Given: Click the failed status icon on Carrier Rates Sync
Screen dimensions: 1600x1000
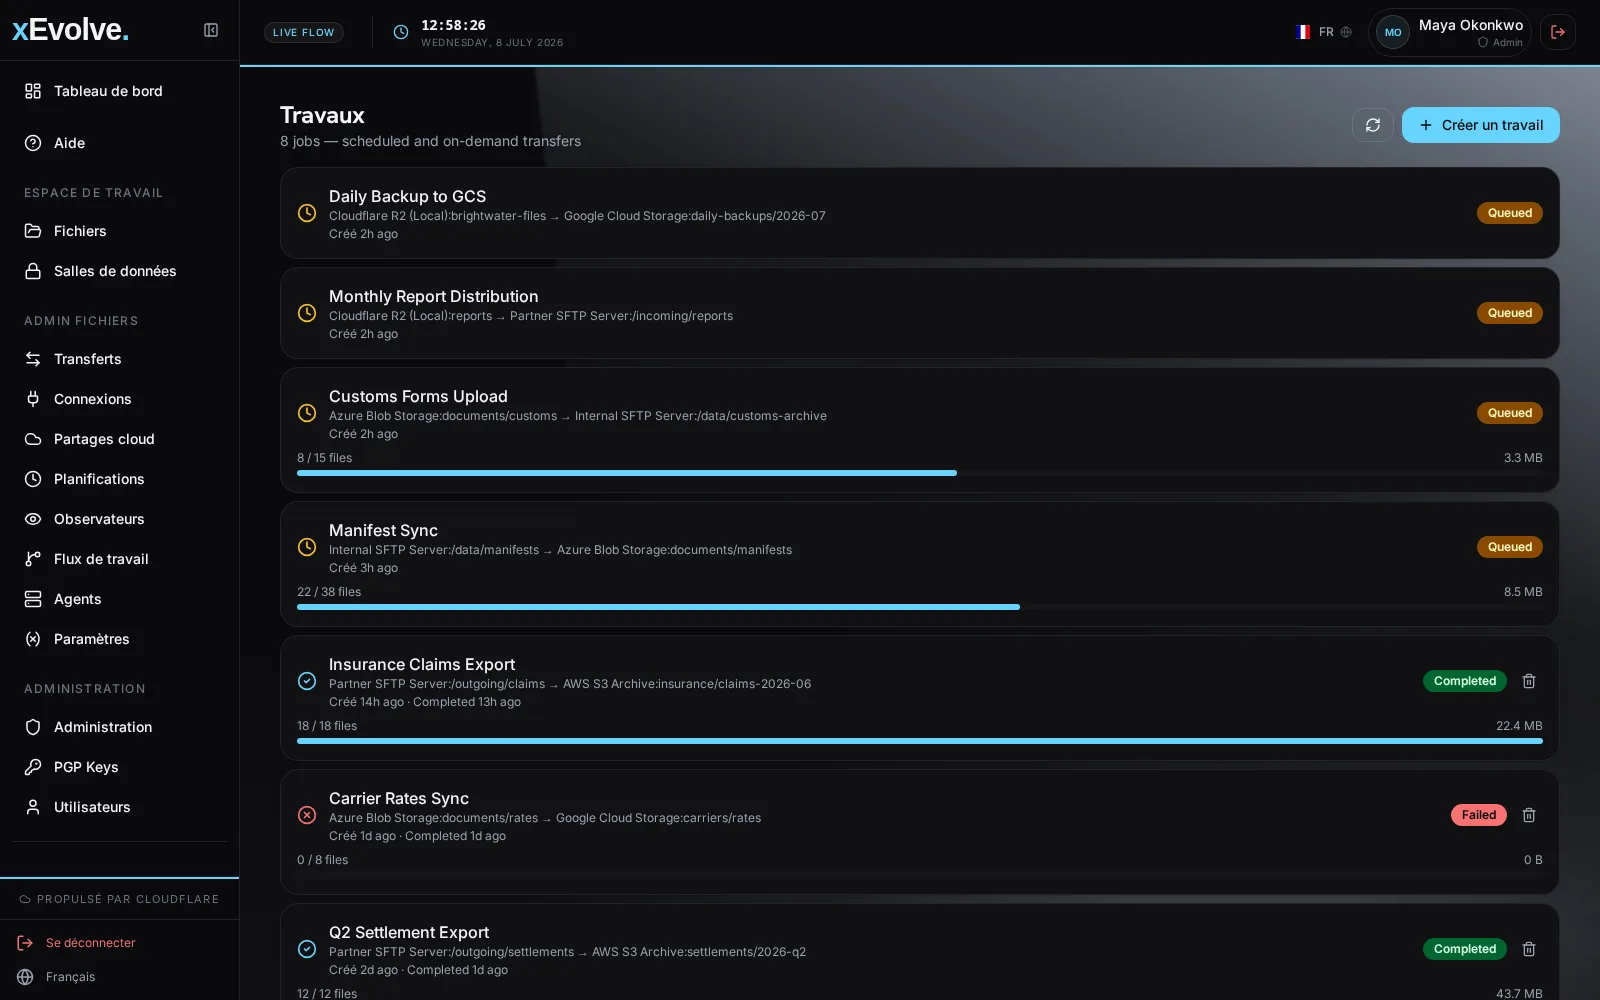Looking at the screenshot, I should [307, 815].
